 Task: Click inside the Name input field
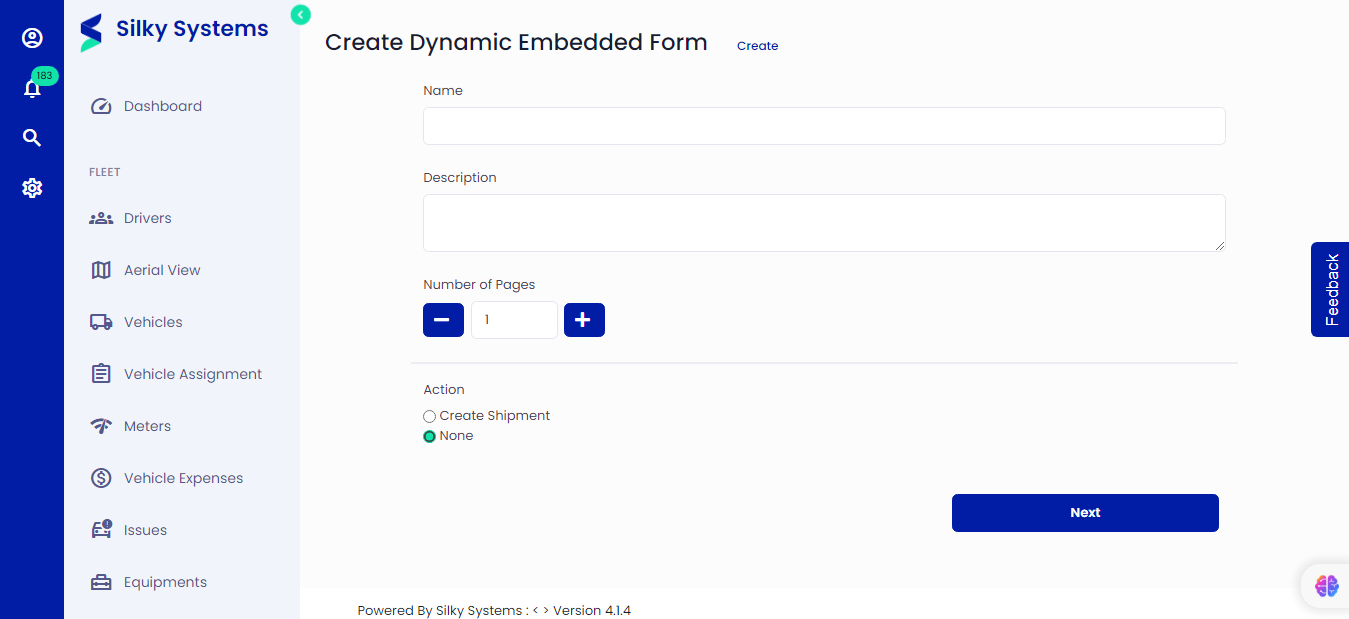pos(823,125)
